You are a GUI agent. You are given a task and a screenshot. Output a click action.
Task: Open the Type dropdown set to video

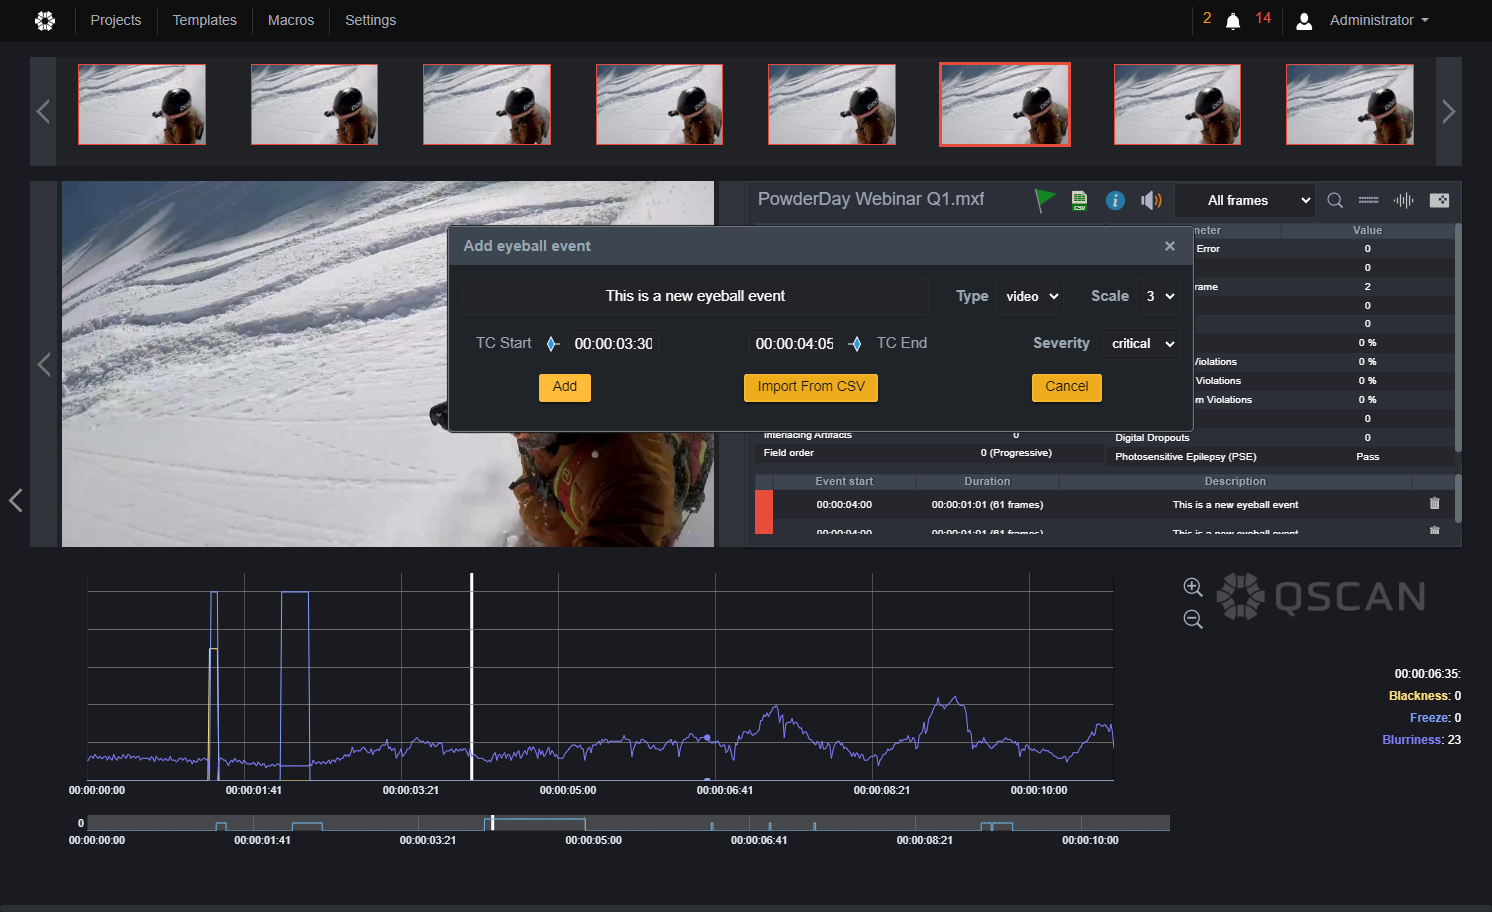[1032, 296]
